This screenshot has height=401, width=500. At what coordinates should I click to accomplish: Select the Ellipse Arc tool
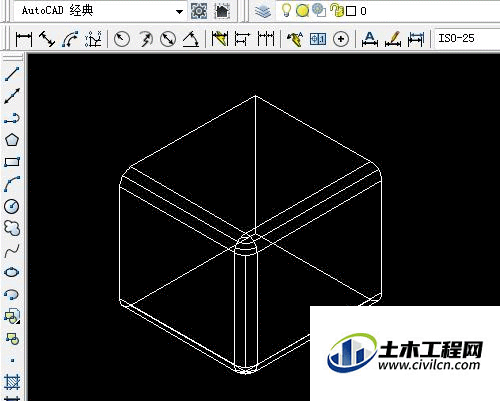(12, 294)
